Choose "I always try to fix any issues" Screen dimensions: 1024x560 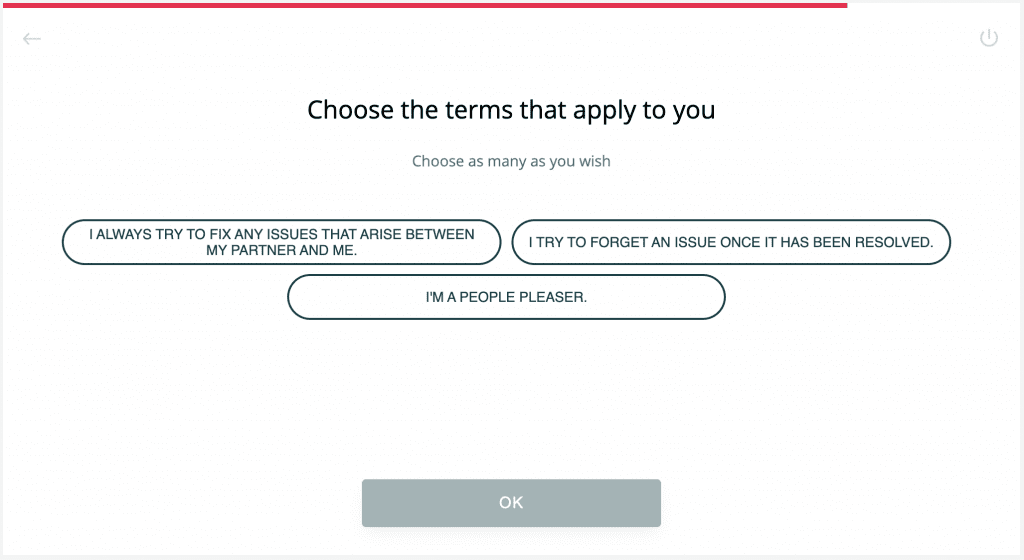pos(281,242)
